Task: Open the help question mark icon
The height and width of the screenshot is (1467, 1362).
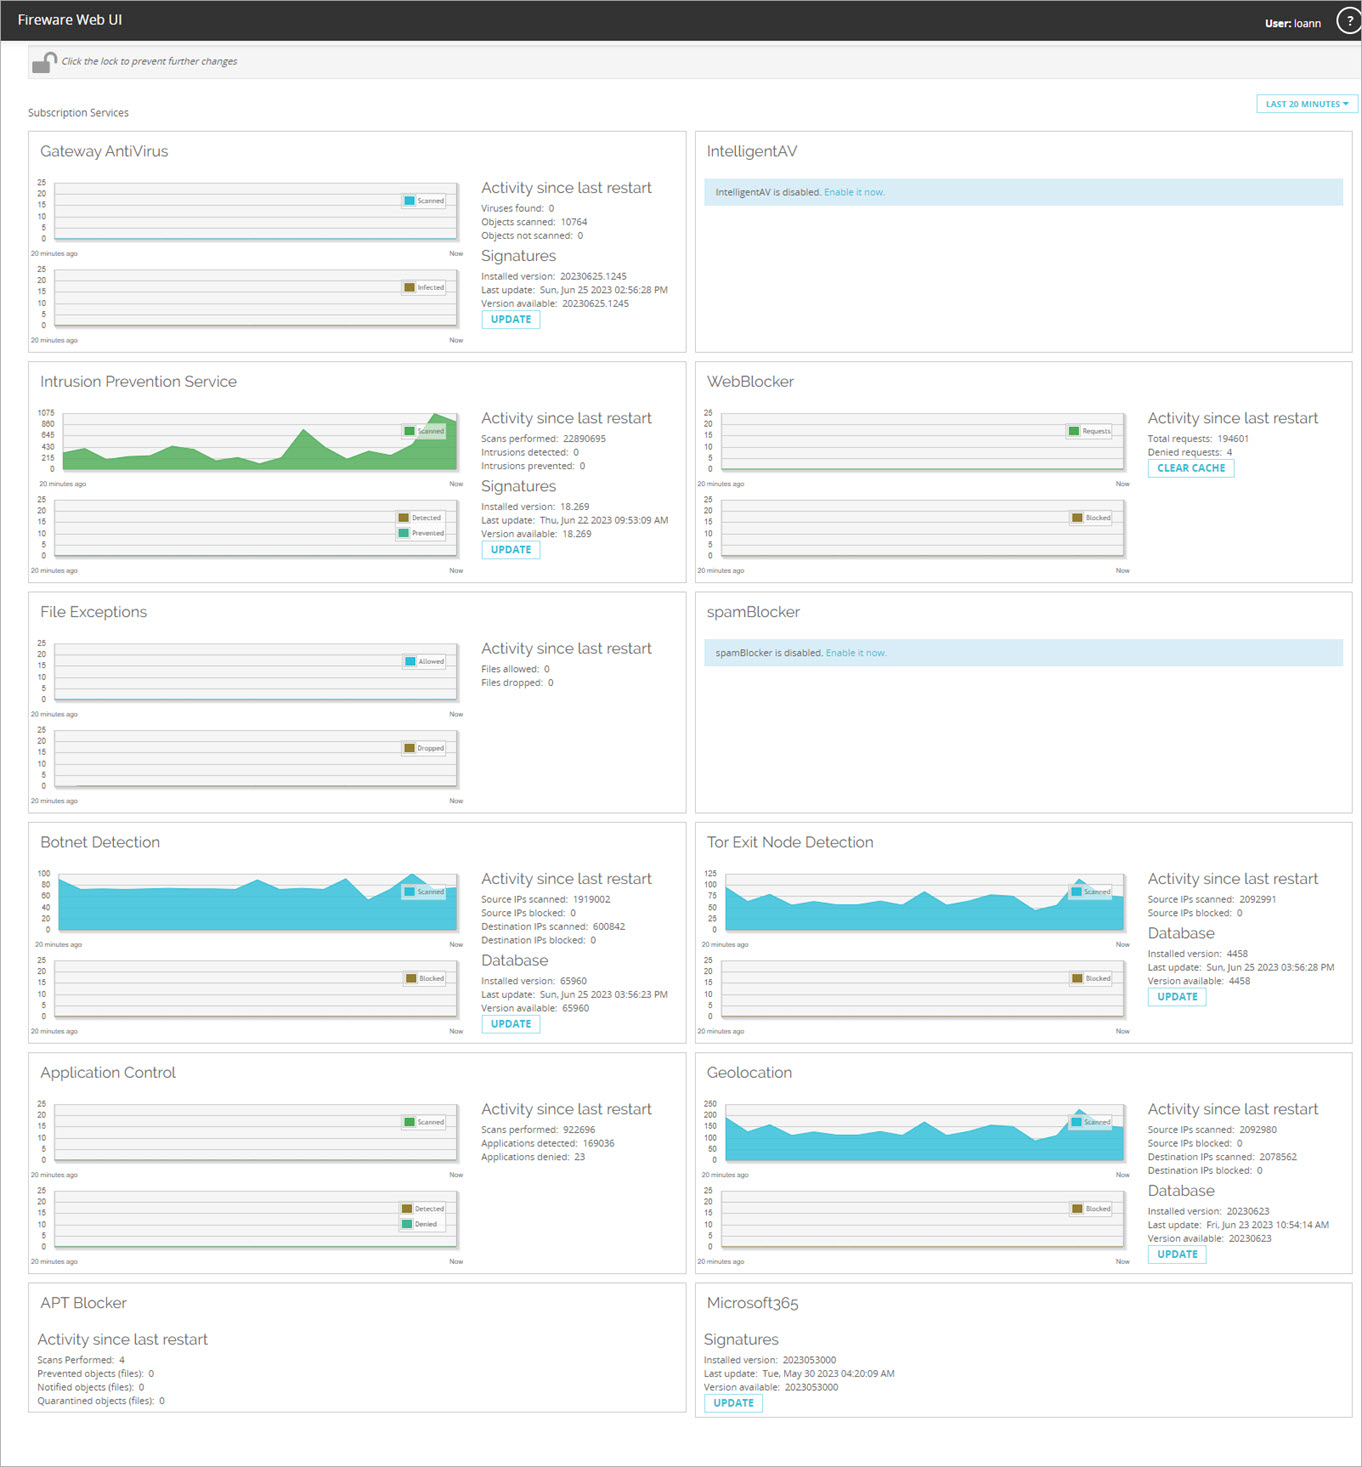Action: pos(1348,21)
